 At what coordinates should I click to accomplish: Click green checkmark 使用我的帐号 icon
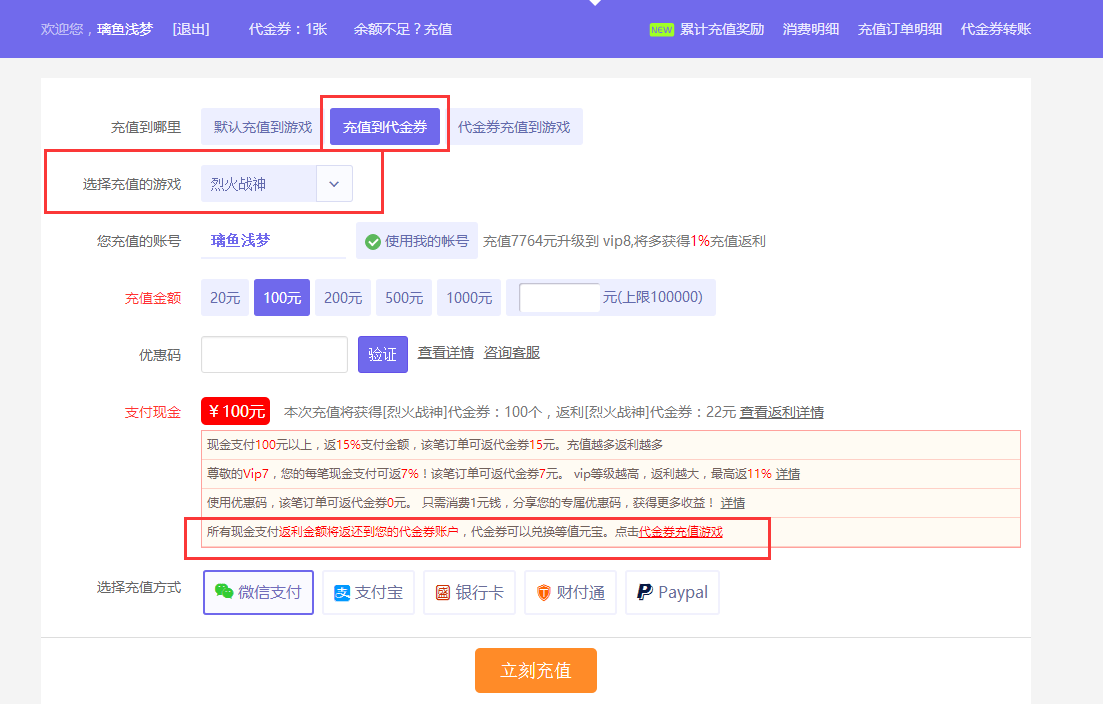pyautogui.click(x=373, y=241)
